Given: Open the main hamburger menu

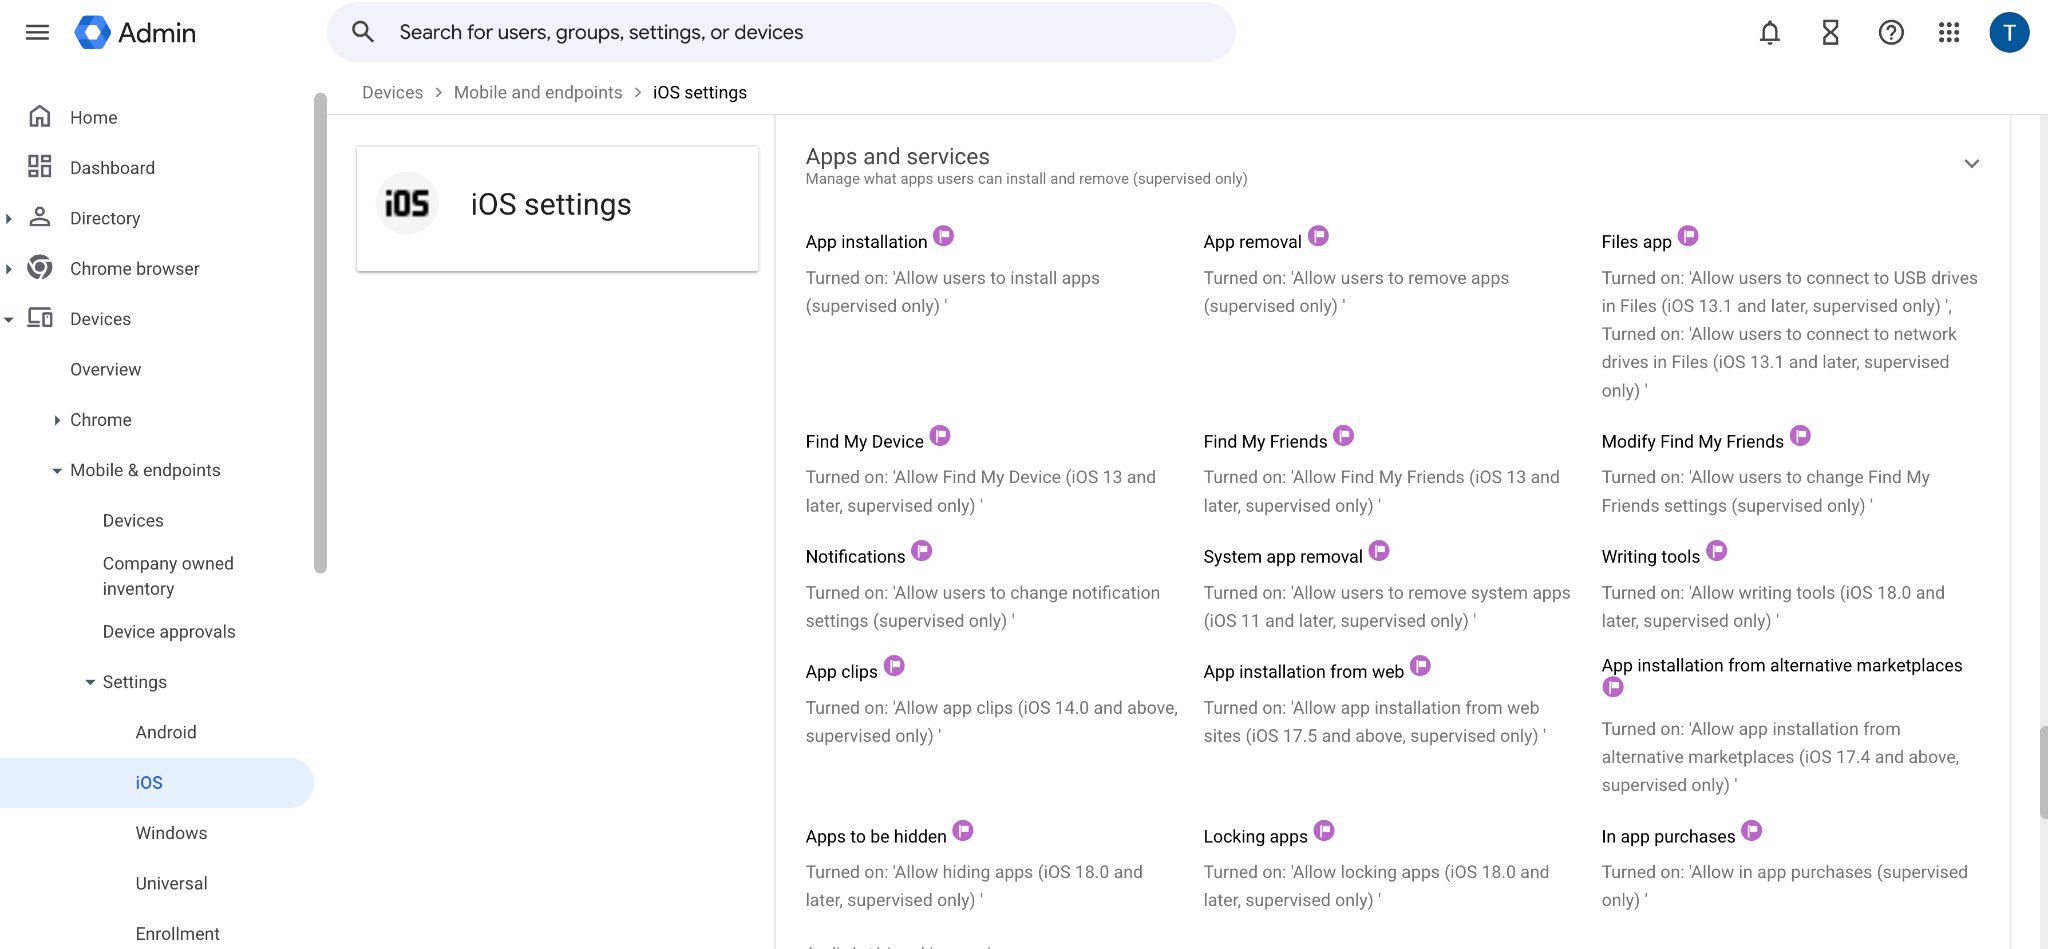Looking at the screenshot, I should tap(37, 32).
